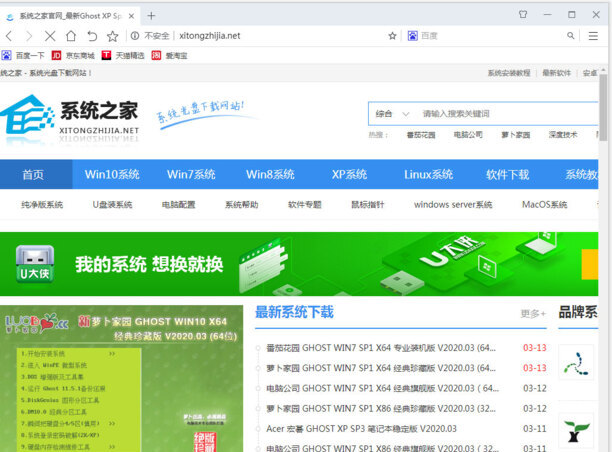This screenshot has height=452, width=612.
Task: Click 最新软件 top link
Action: tap(557, 73)
